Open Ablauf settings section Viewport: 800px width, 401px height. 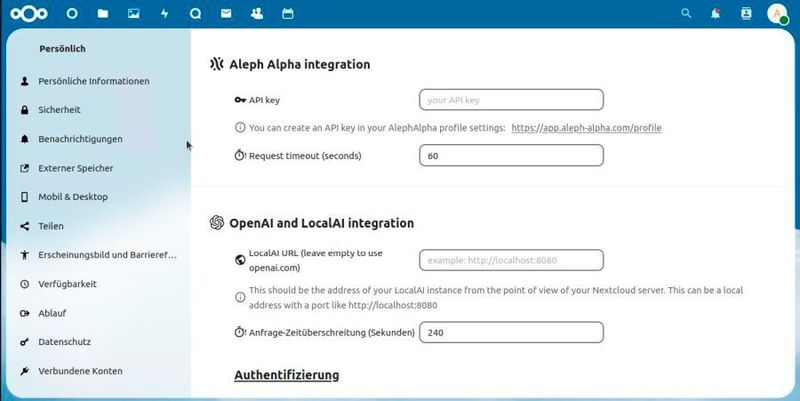52,313
